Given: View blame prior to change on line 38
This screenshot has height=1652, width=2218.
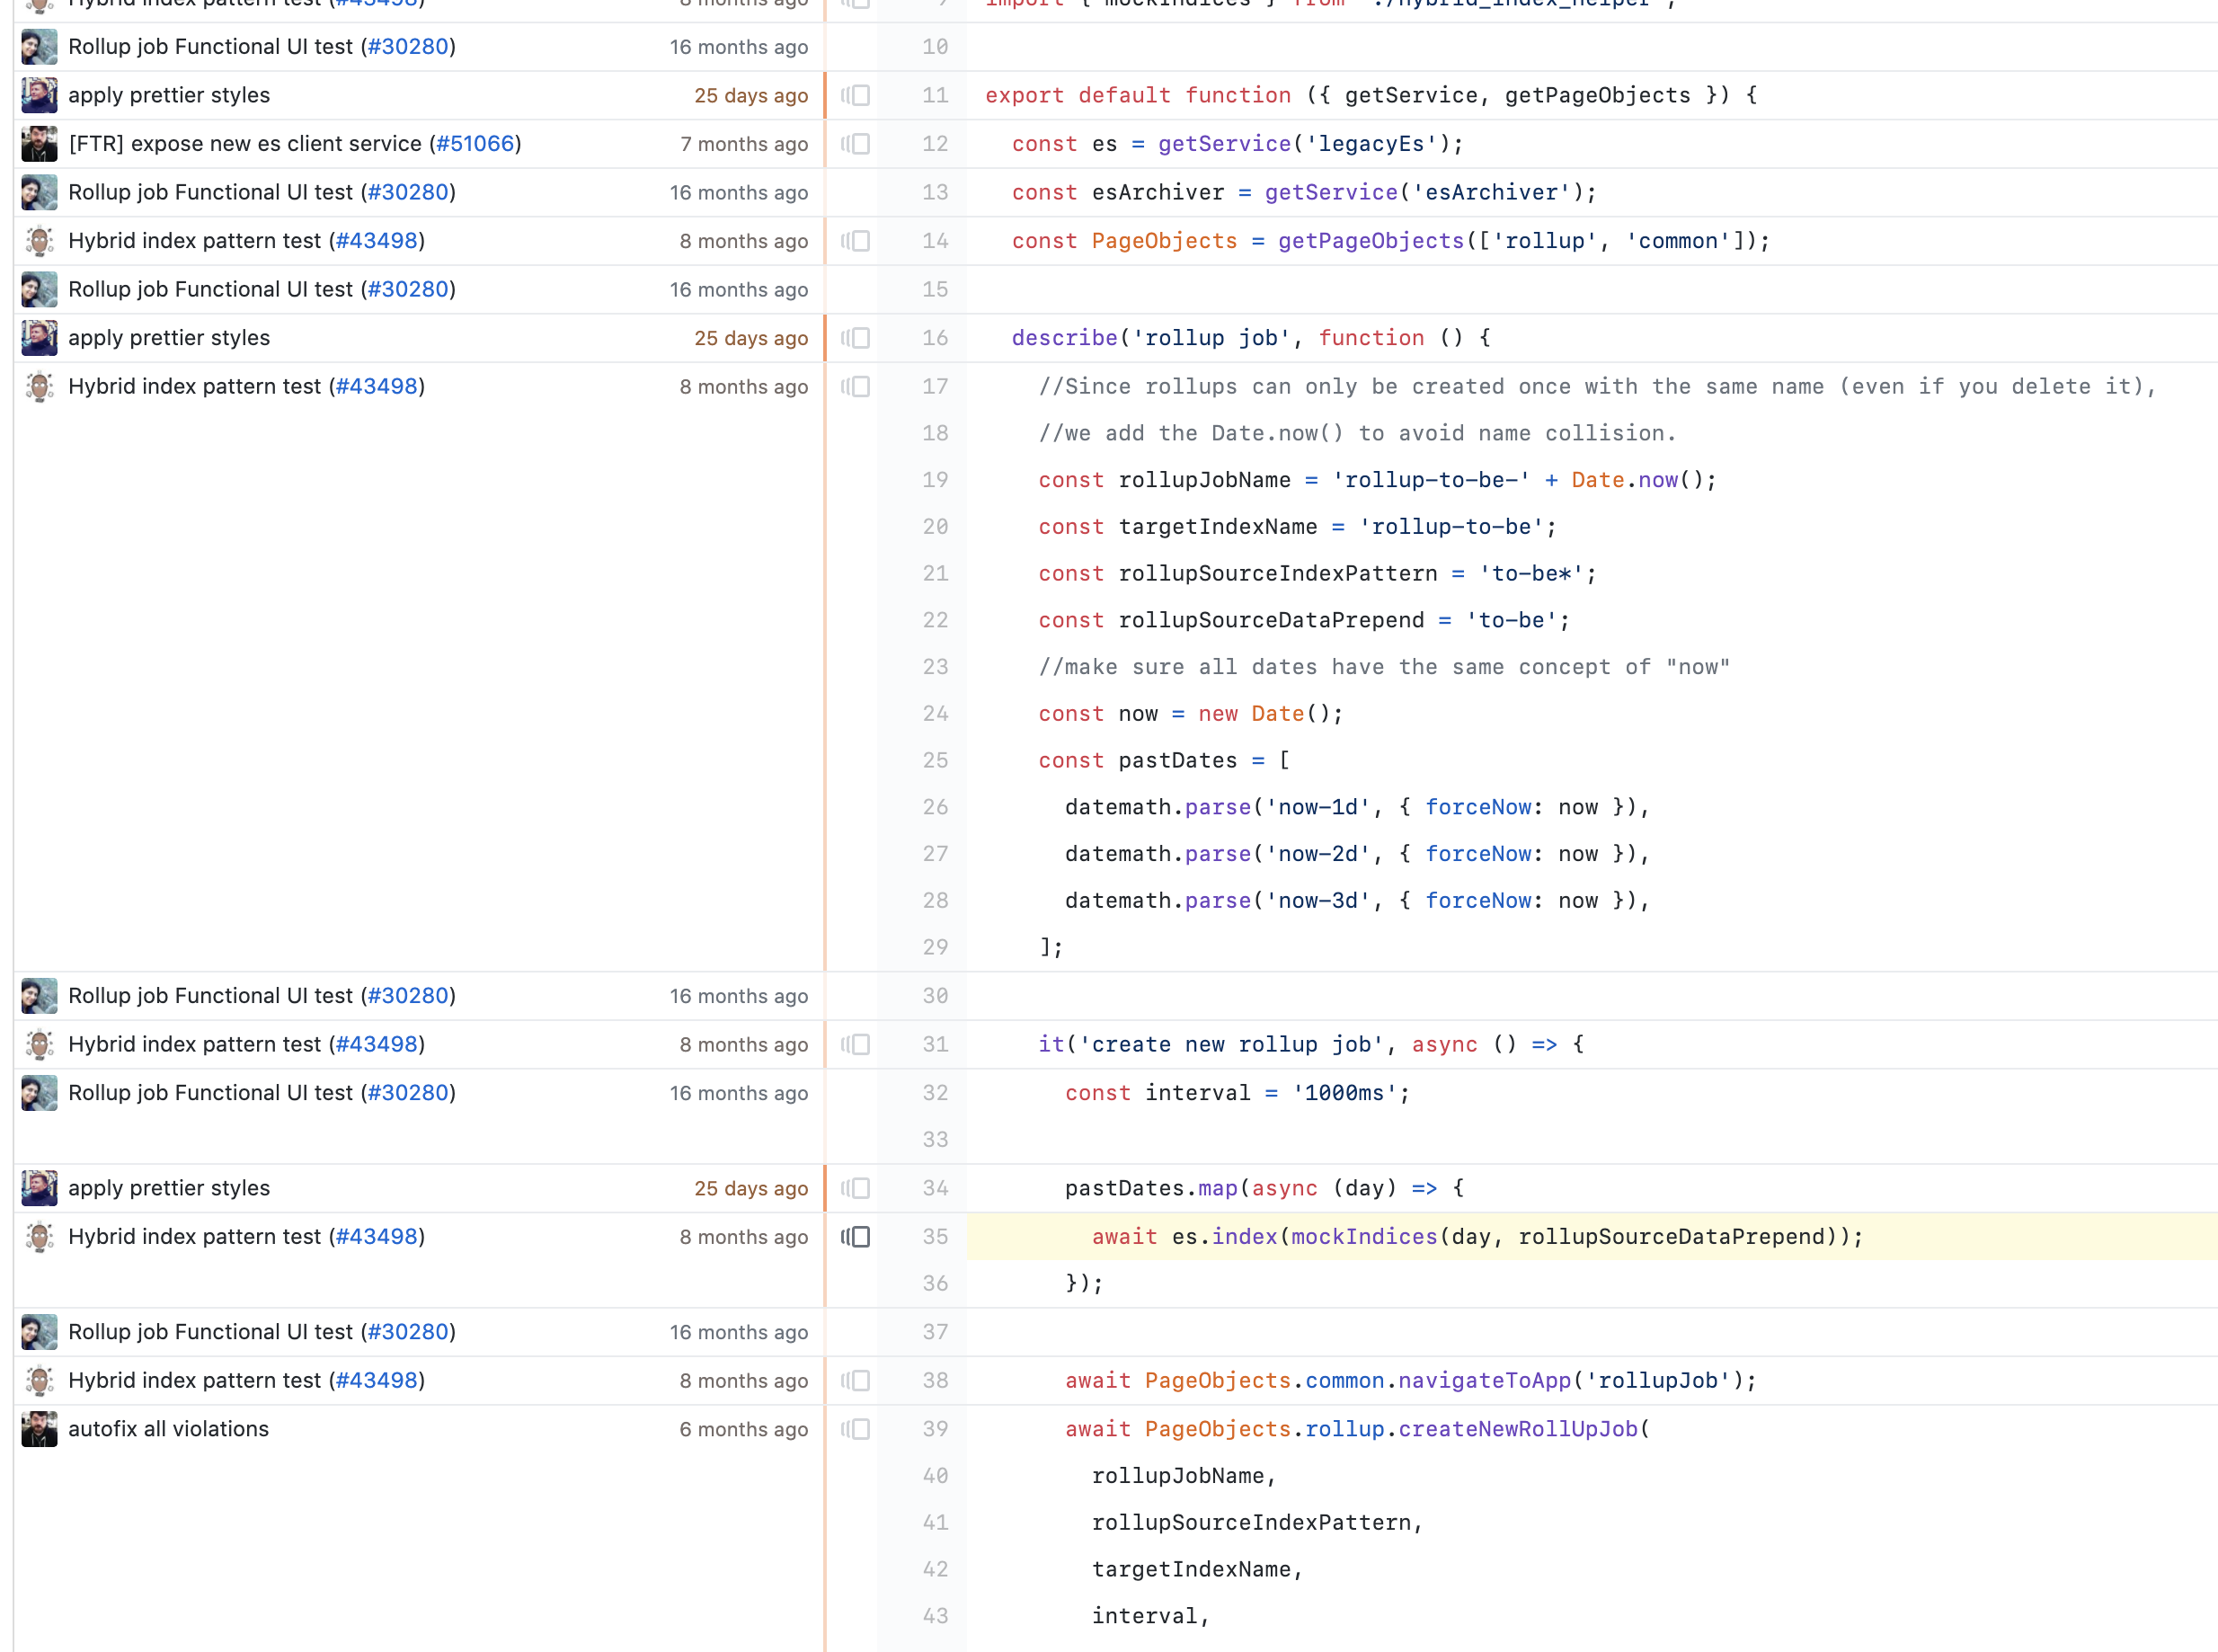Looking at the screenshot, I should 855,1380.
